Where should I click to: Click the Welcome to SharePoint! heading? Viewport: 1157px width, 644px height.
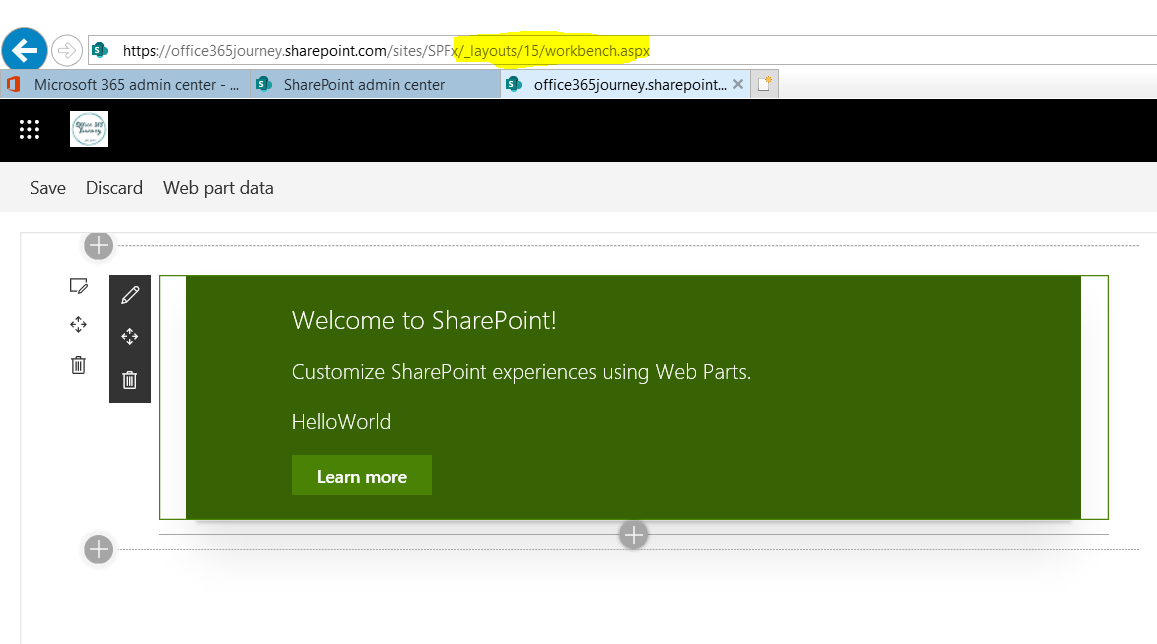click(424, 321)
